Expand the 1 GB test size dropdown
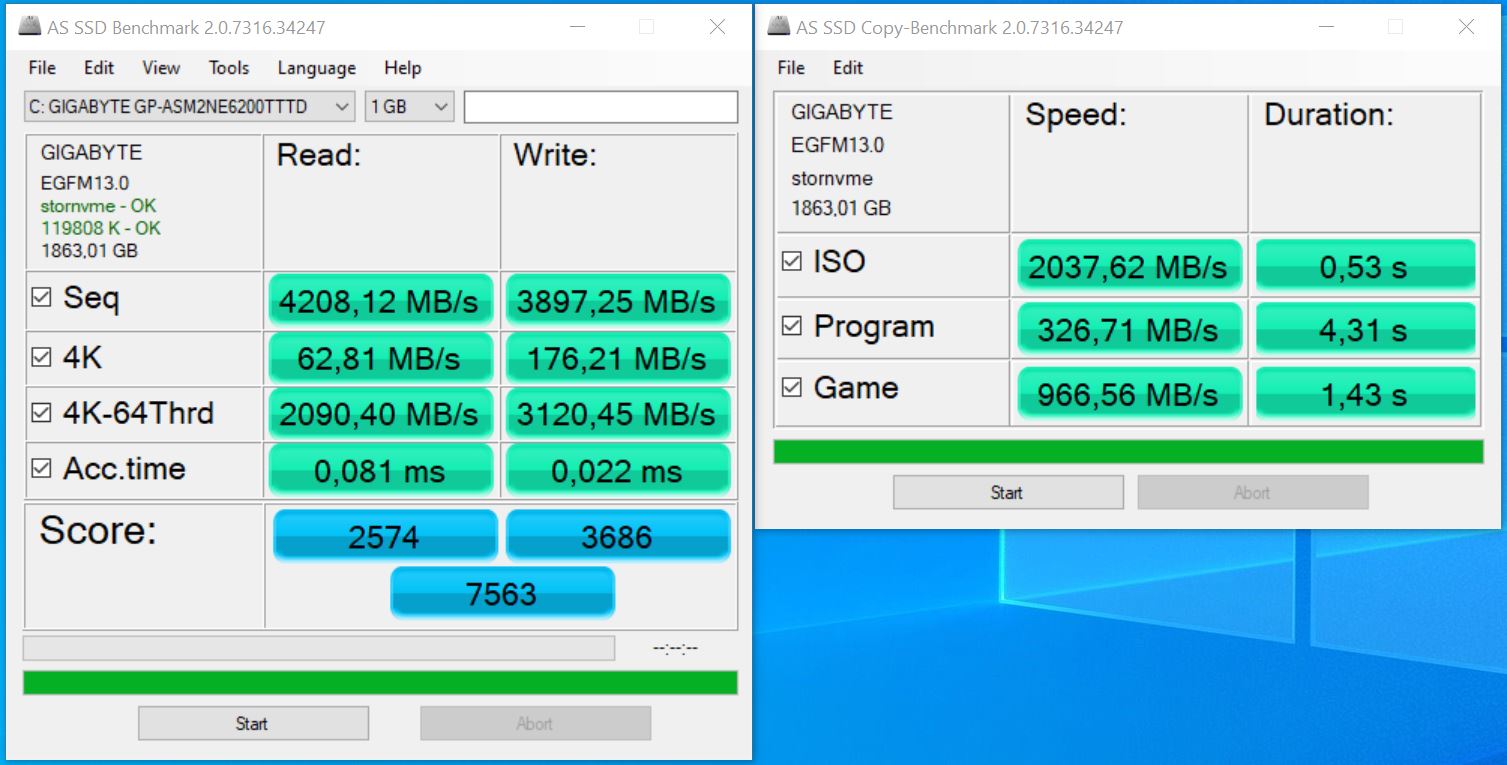Viewport: 1507px width, 765px height. tap(410, 106)
